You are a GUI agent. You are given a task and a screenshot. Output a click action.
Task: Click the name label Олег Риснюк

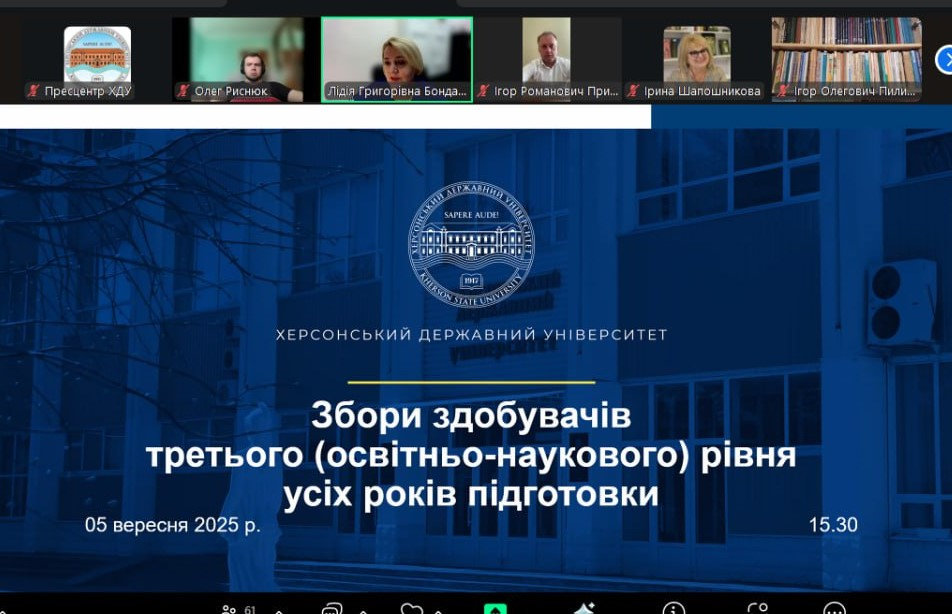click(x=231, y=91)
